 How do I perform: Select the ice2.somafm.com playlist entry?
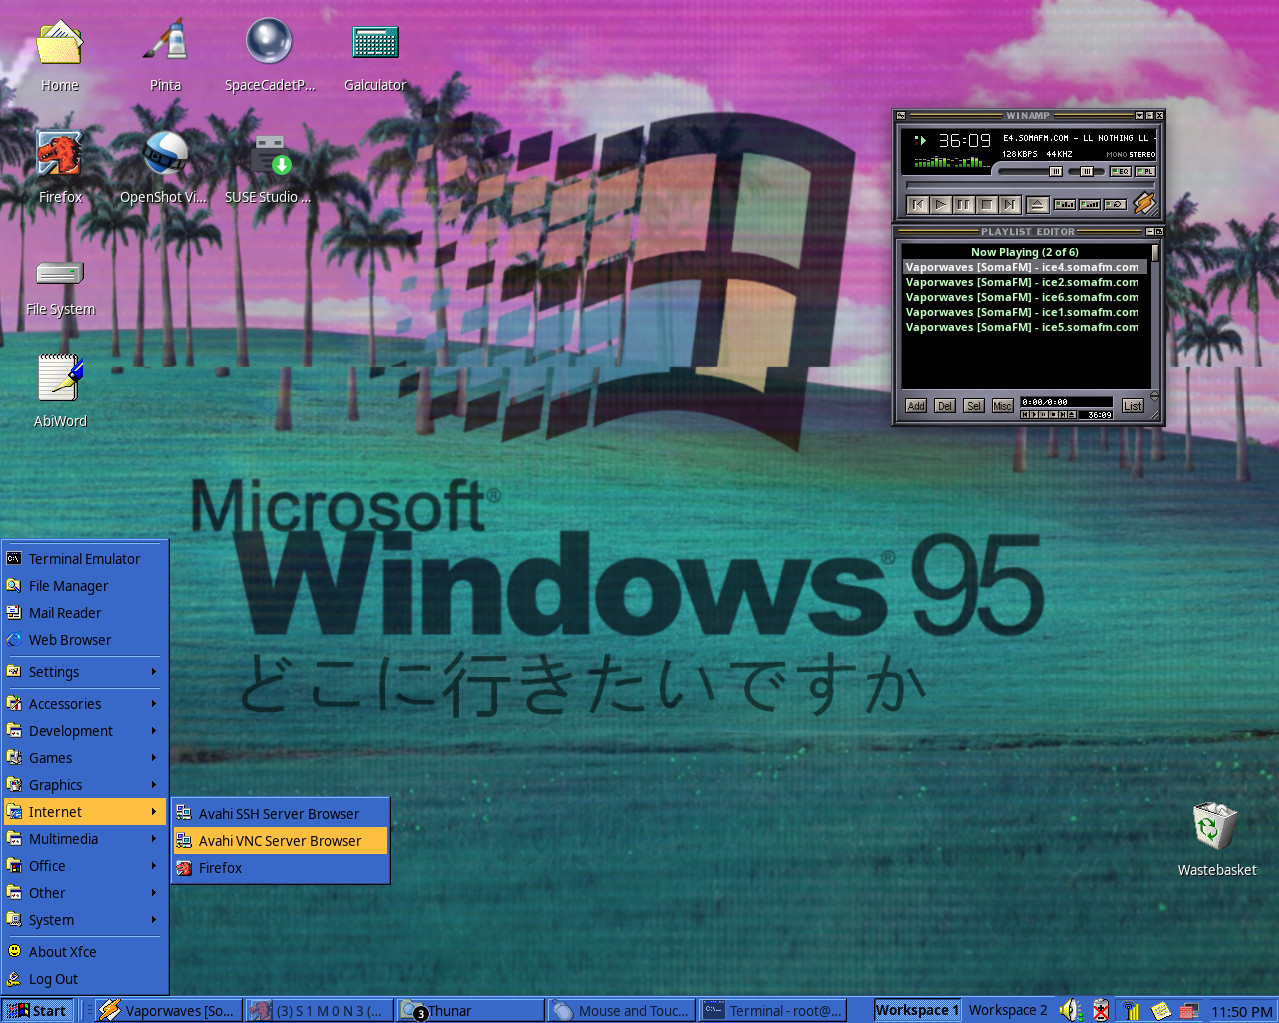(1021, 282)
